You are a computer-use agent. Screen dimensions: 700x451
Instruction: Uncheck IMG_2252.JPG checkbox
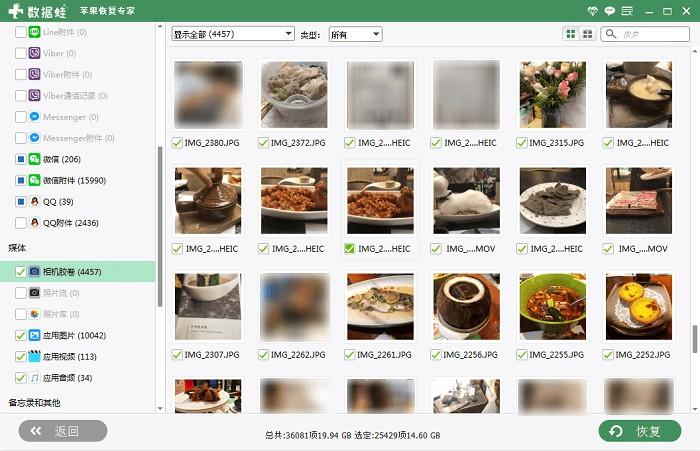tap(608, 355)
